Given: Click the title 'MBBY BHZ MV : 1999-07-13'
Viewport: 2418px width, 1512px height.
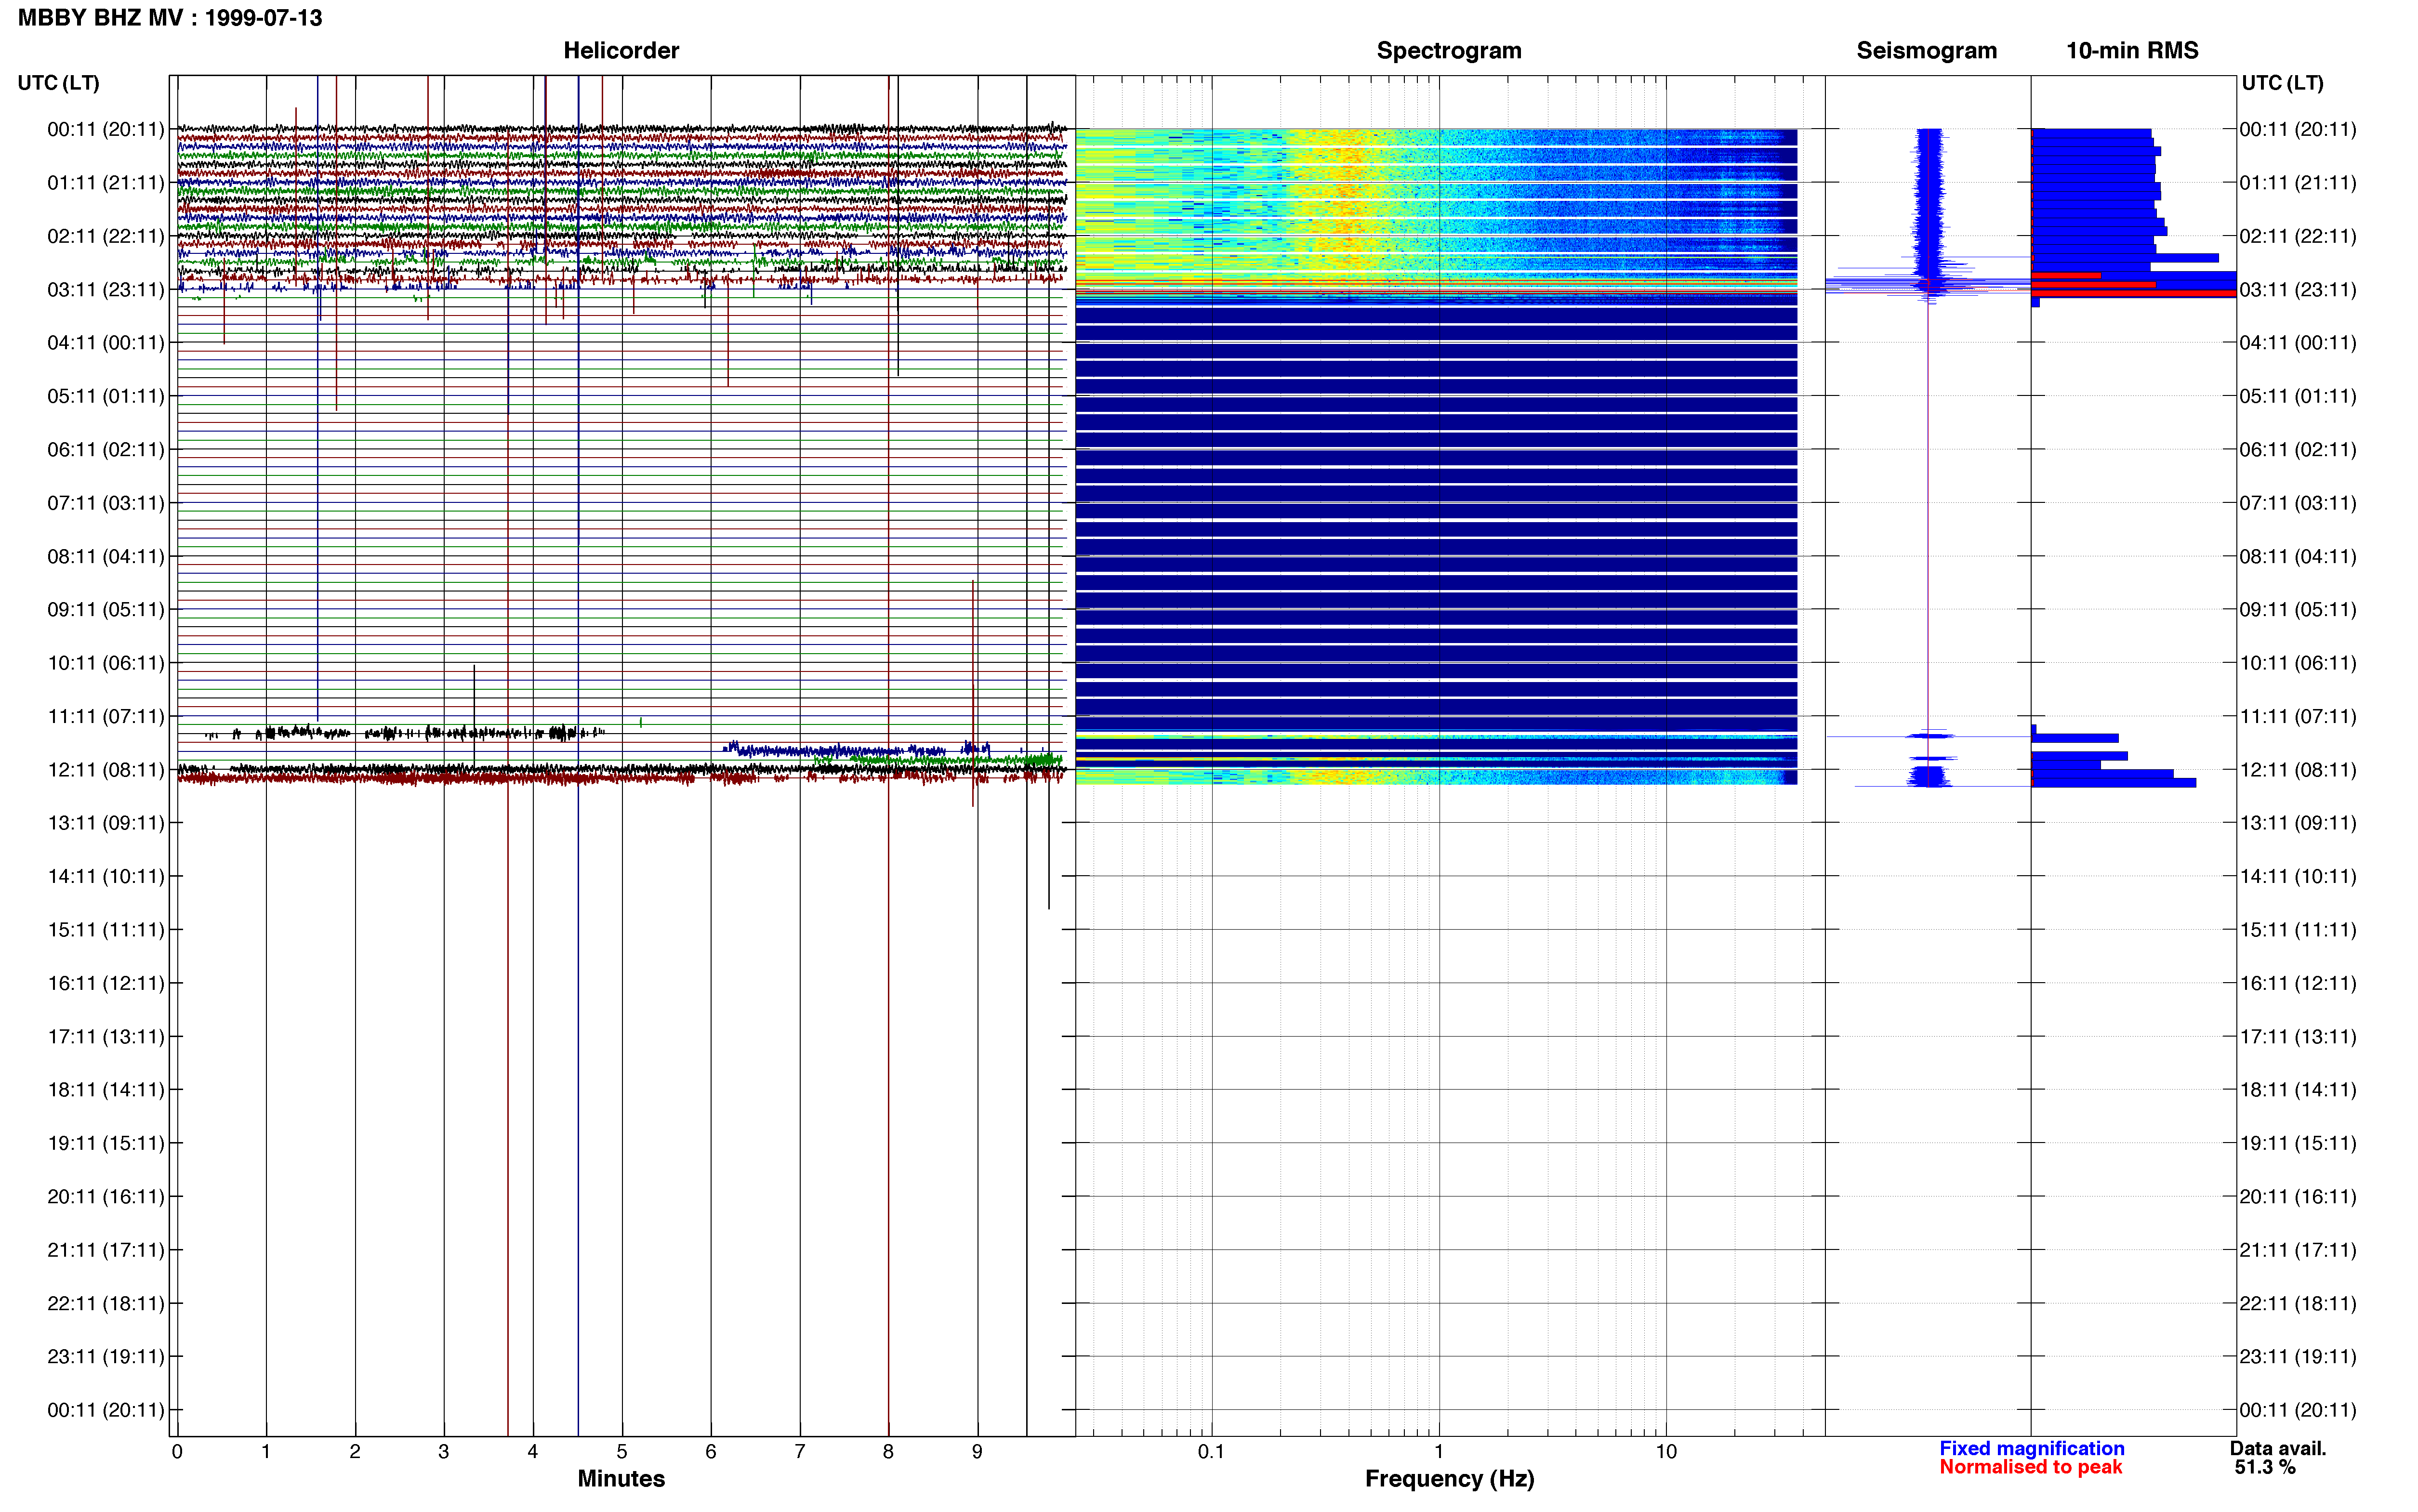Looking at the screenshot, I should (x=170, y=18).
